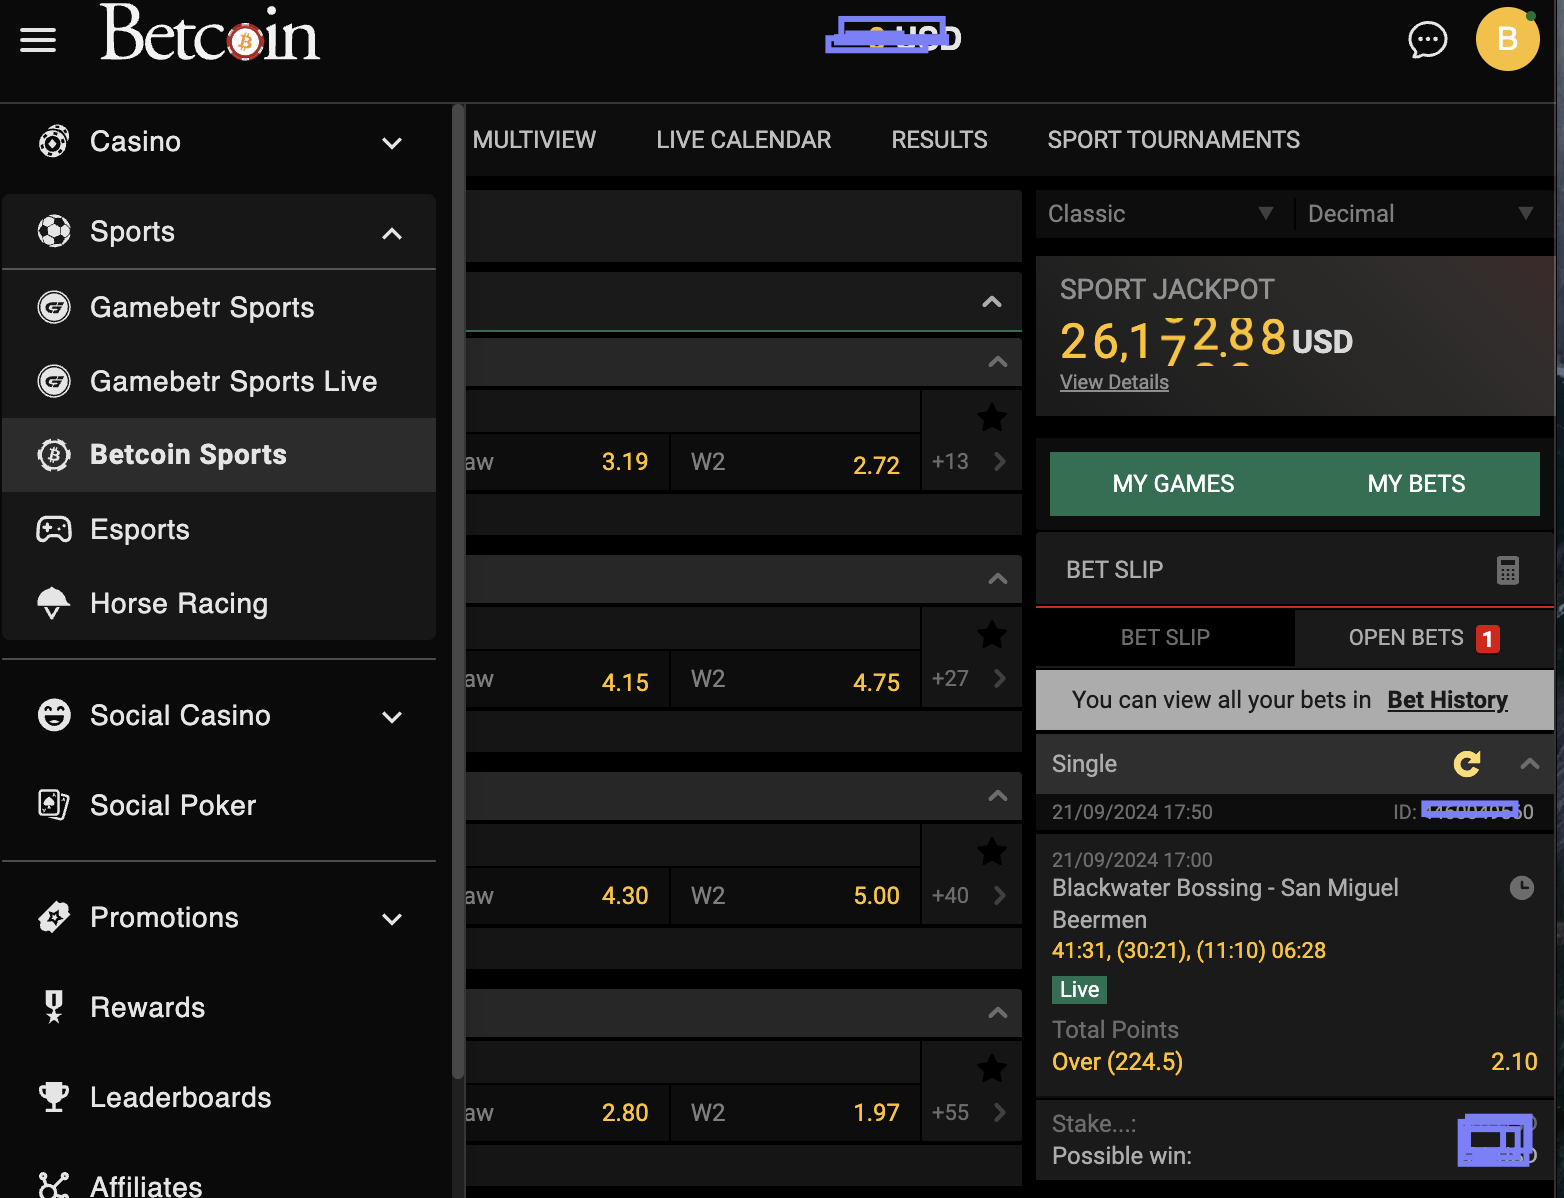
Task: Click the Social Casino smiley icon
Action: pyautogui.click(x=54, y=715)
